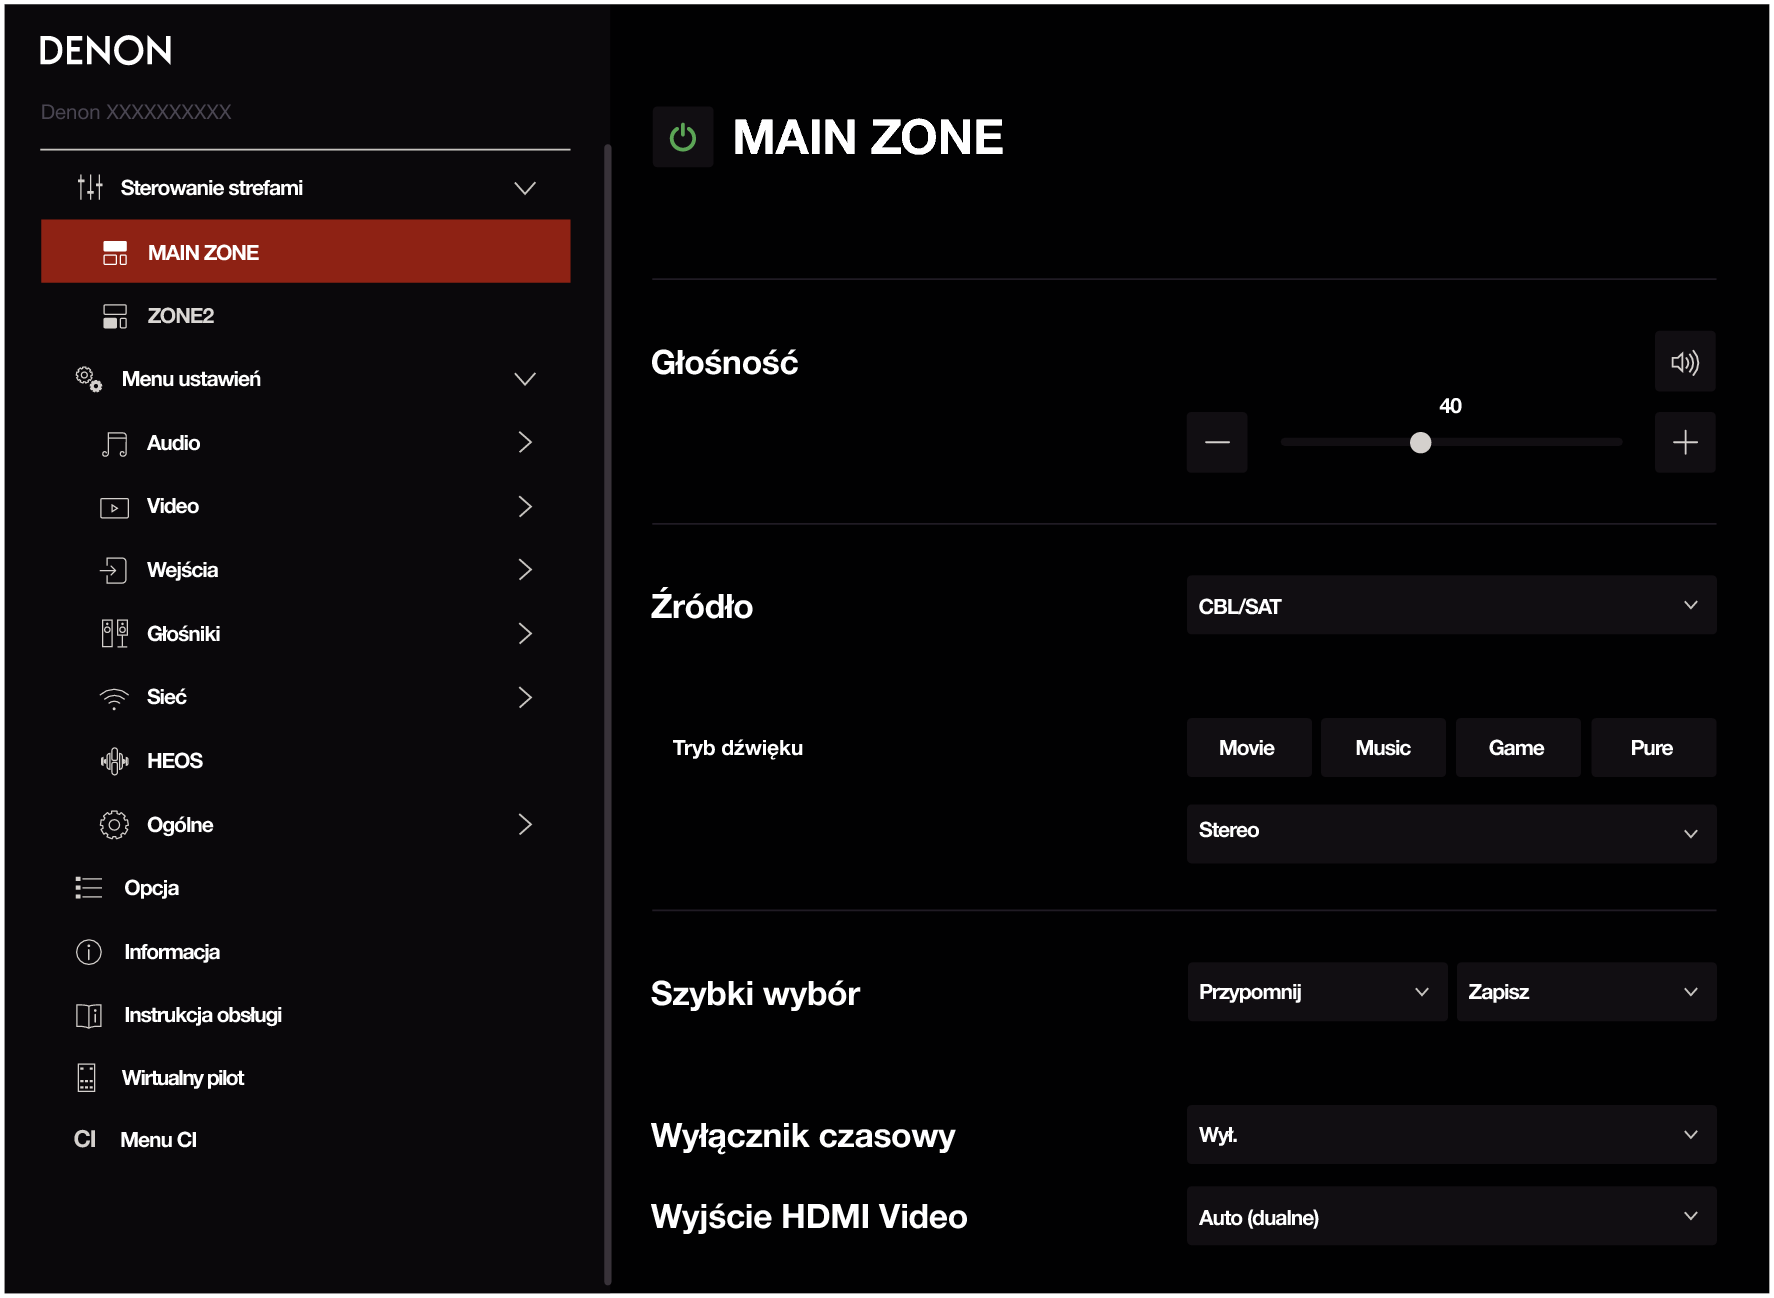This screenshot has width=1774, height=1298.
Task: Mute the volume with the speaker icon
Action: pyautogui.click(x=1685, y=362)
